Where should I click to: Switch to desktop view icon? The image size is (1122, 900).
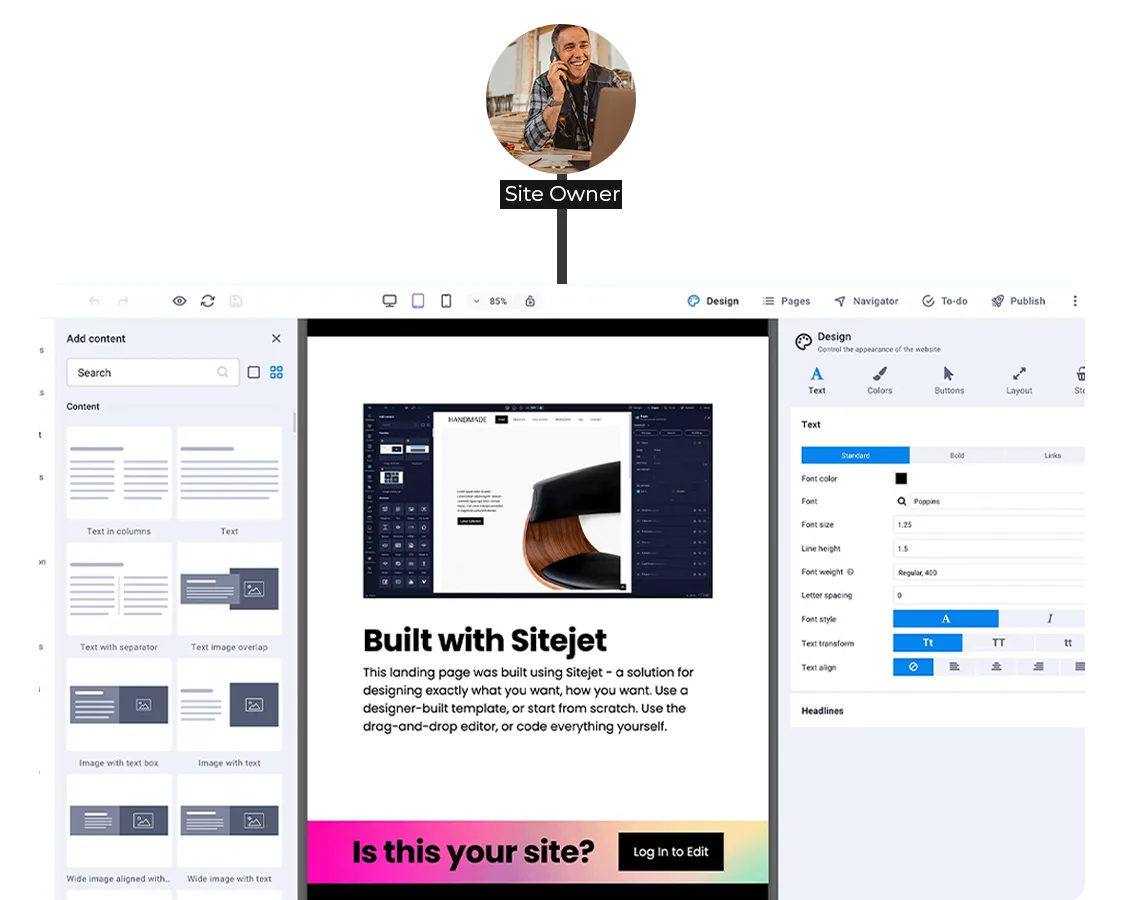click(x=390, y=301)
